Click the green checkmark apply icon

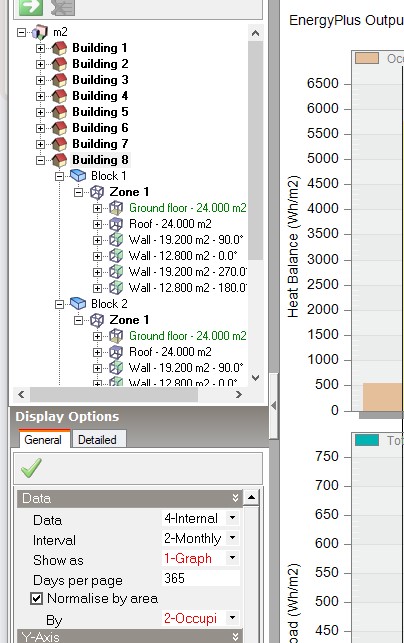pyautogui.click(x=31, y=468)
